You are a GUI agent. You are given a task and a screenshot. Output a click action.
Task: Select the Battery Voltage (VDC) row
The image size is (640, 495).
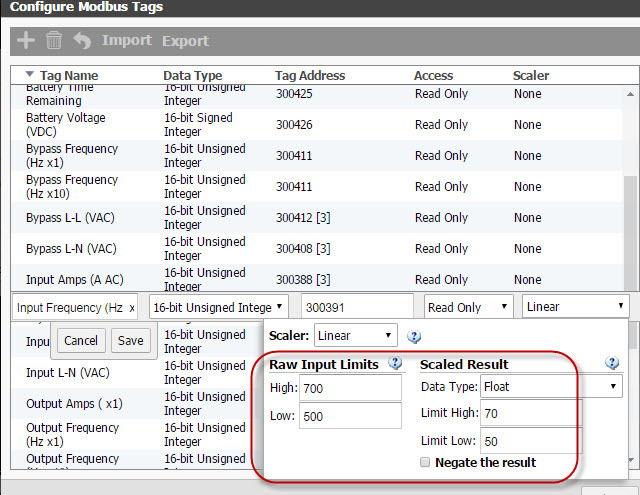click(x=317, y=124)
